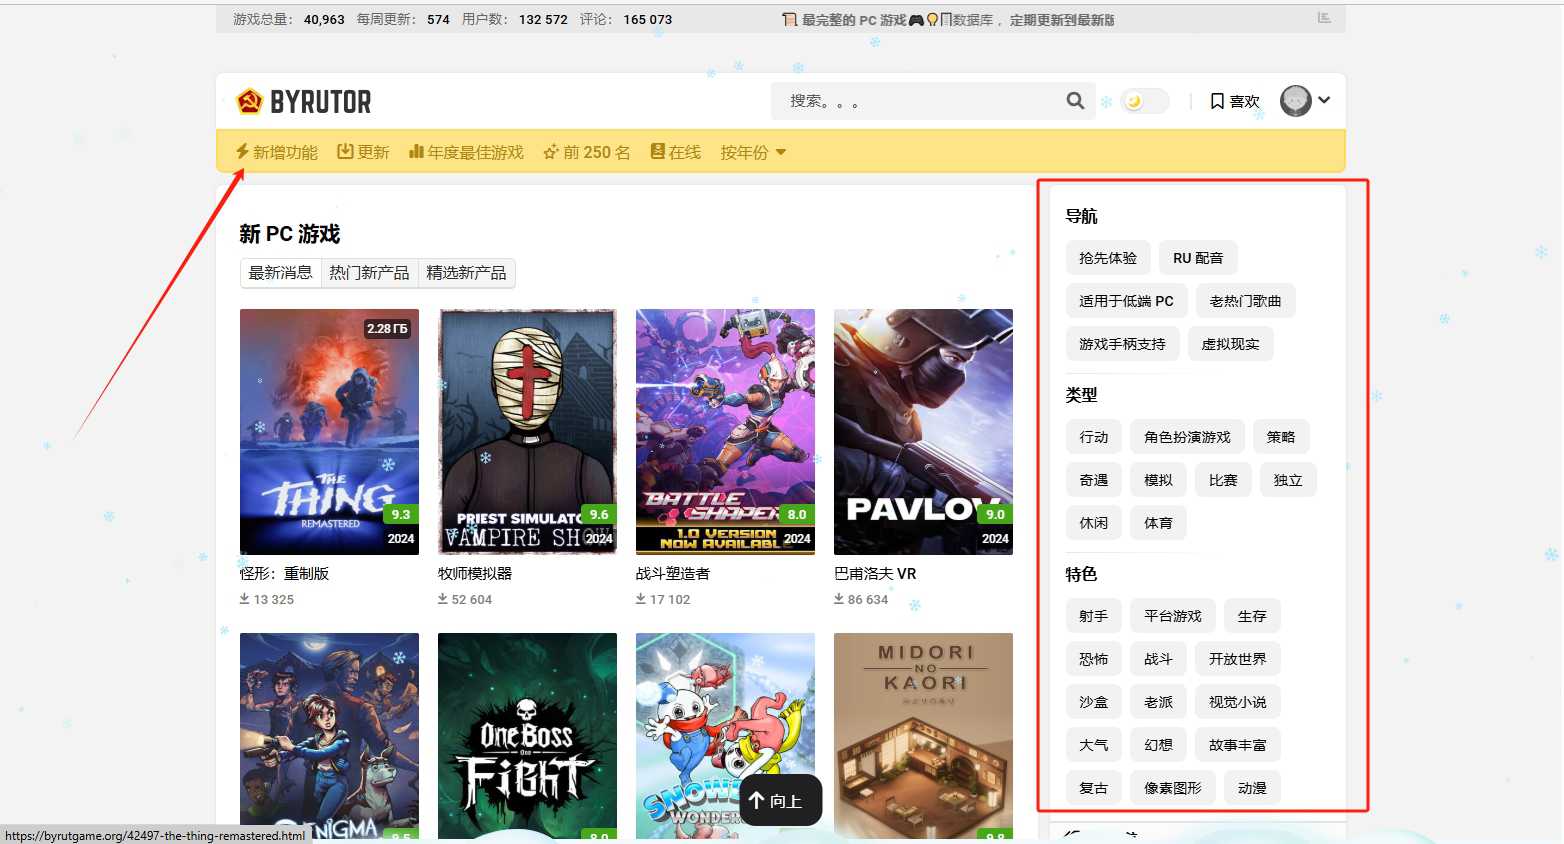Viewport: 1564px width, 844px height.
Task: Select the 游戏手柄支持 tag
Action: 1122,344
